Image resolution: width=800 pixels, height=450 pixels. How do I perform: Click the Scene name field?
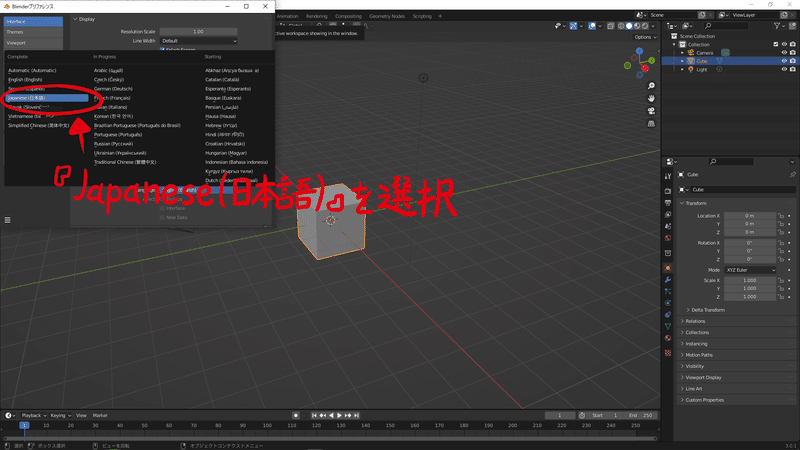coord(672,15)
